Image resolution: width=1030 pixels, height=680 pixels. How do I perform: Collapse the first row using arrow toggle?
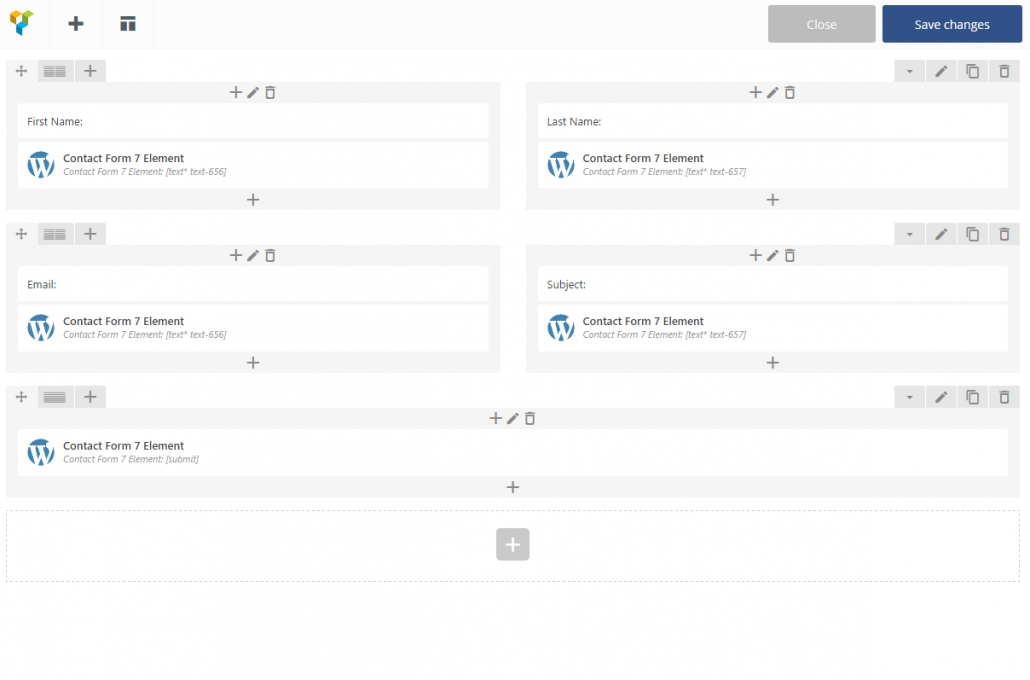click(x=909, y=71)
